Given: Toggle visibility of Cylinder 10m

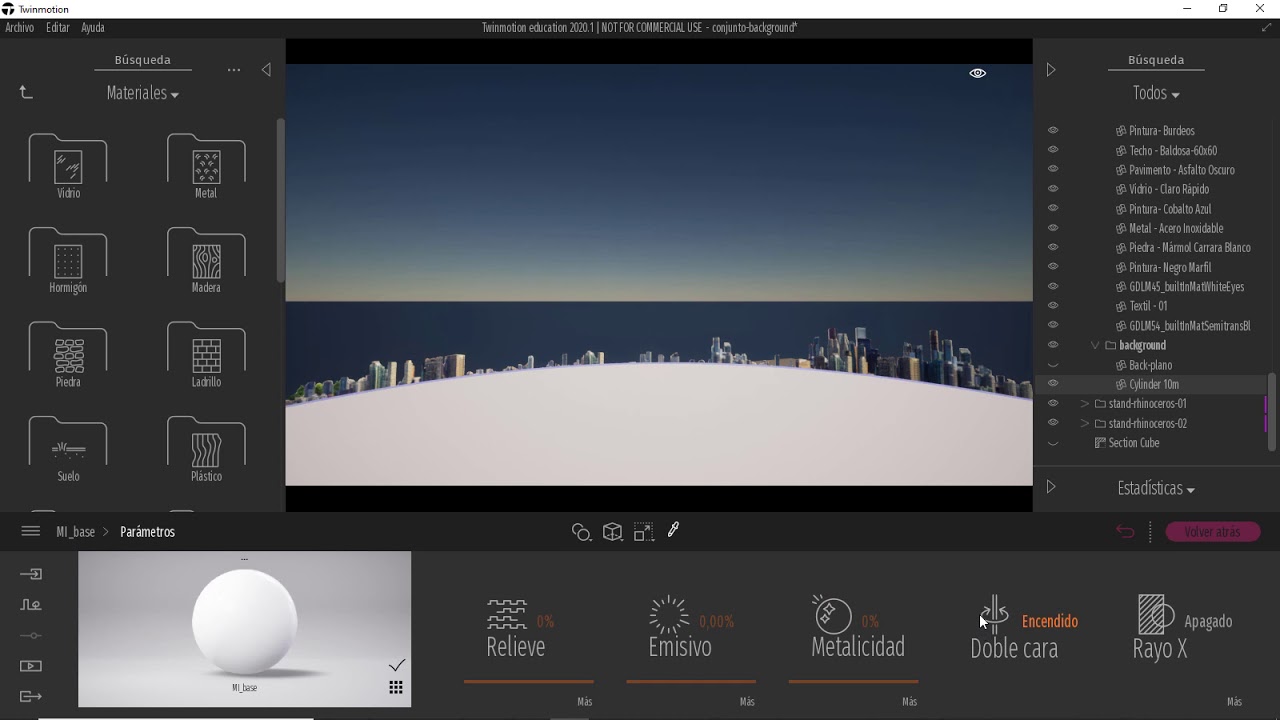Looking at the screenshot, I should pos(1053,384).
